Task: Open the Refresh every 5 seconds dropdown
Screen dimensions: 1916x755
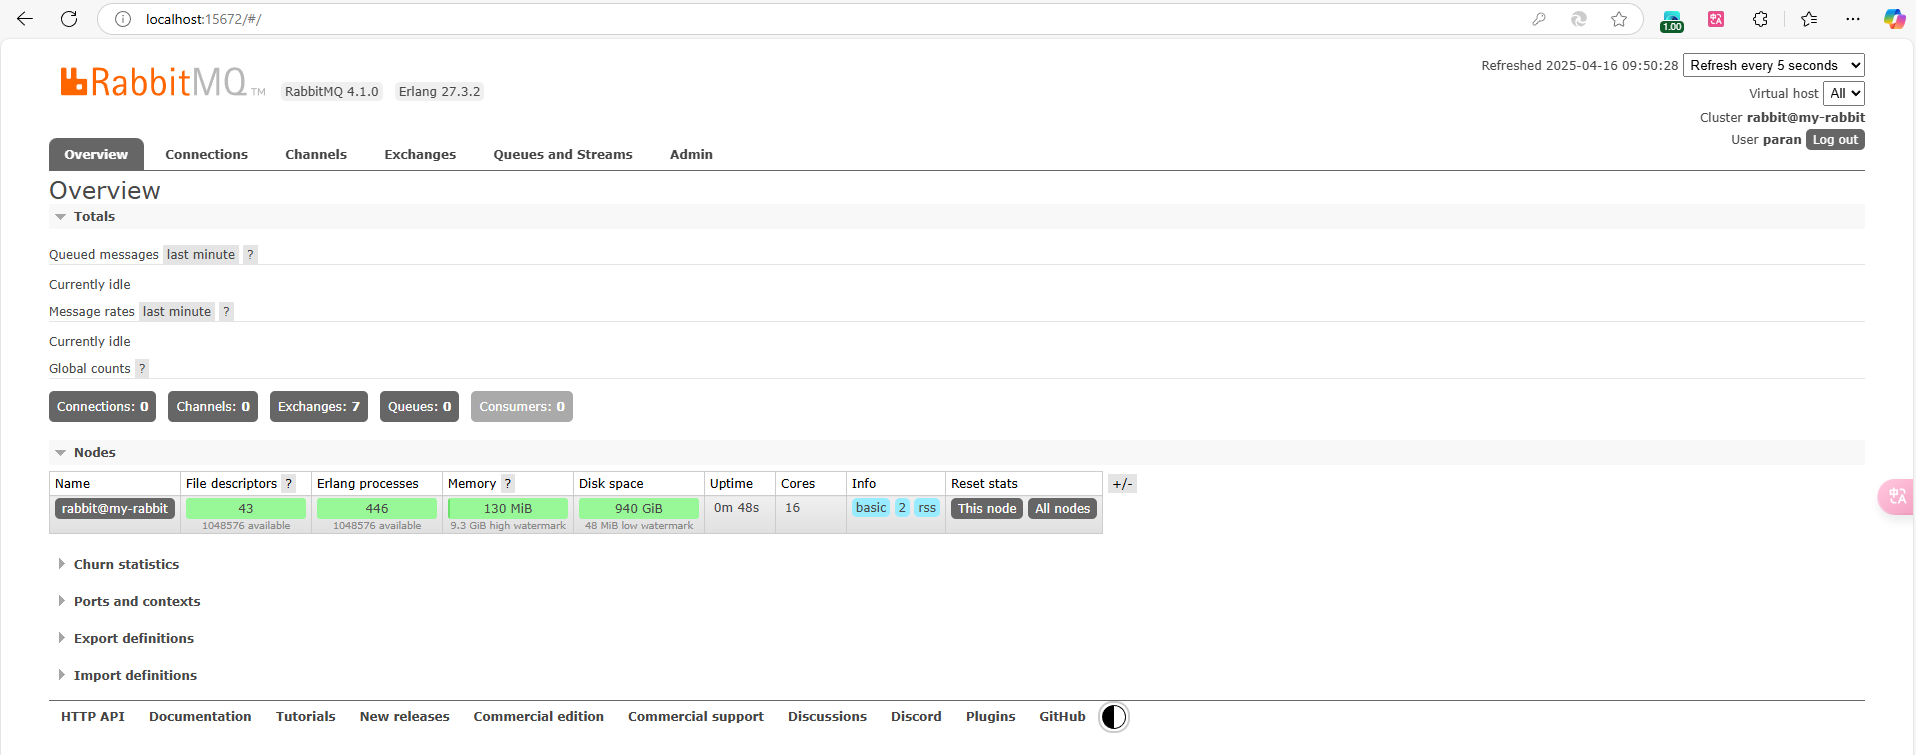Action: [1774, 65]
